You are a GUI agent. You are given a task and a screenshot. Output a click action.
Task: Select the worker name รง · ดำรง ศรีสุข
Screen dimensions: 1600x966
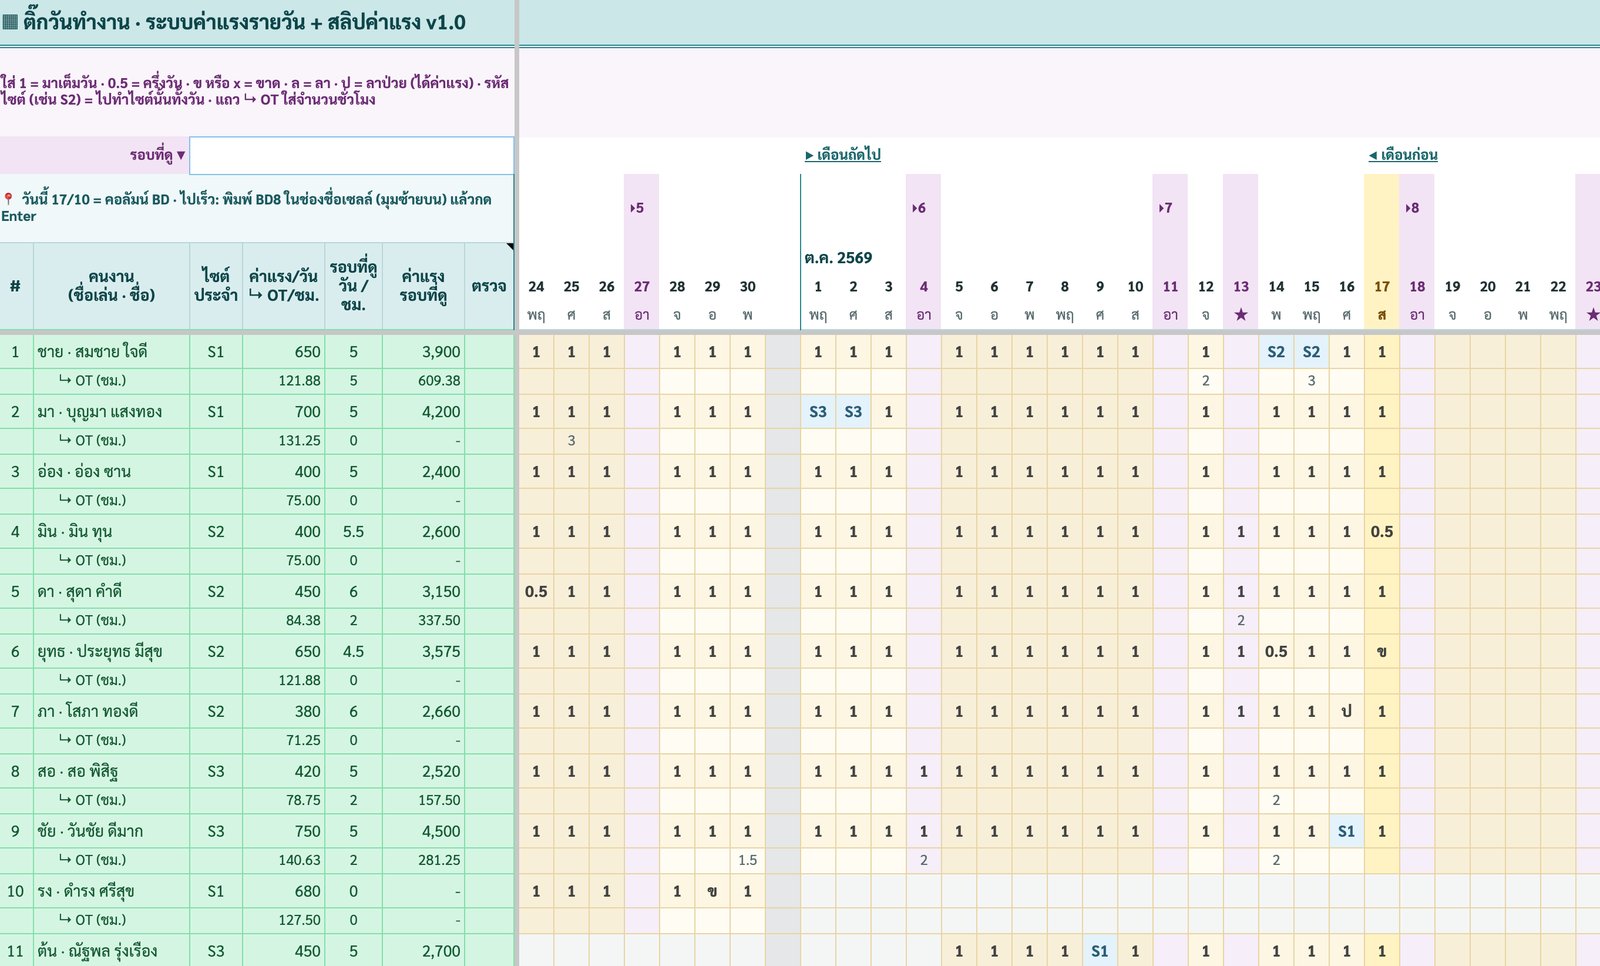(85, 891)
